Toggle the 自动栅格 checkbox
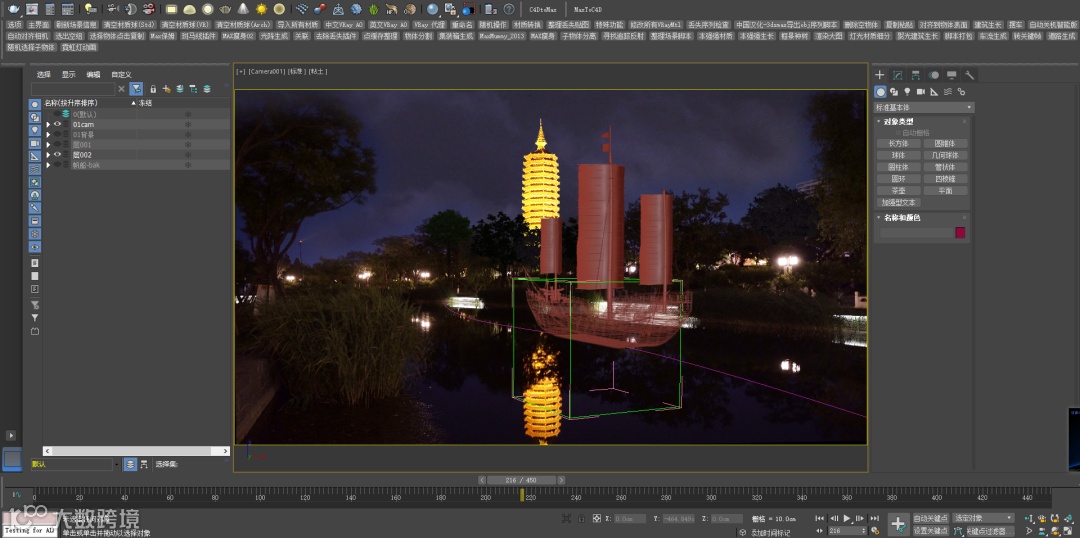This screenshot has height=538, width=1080. [897, 132]
